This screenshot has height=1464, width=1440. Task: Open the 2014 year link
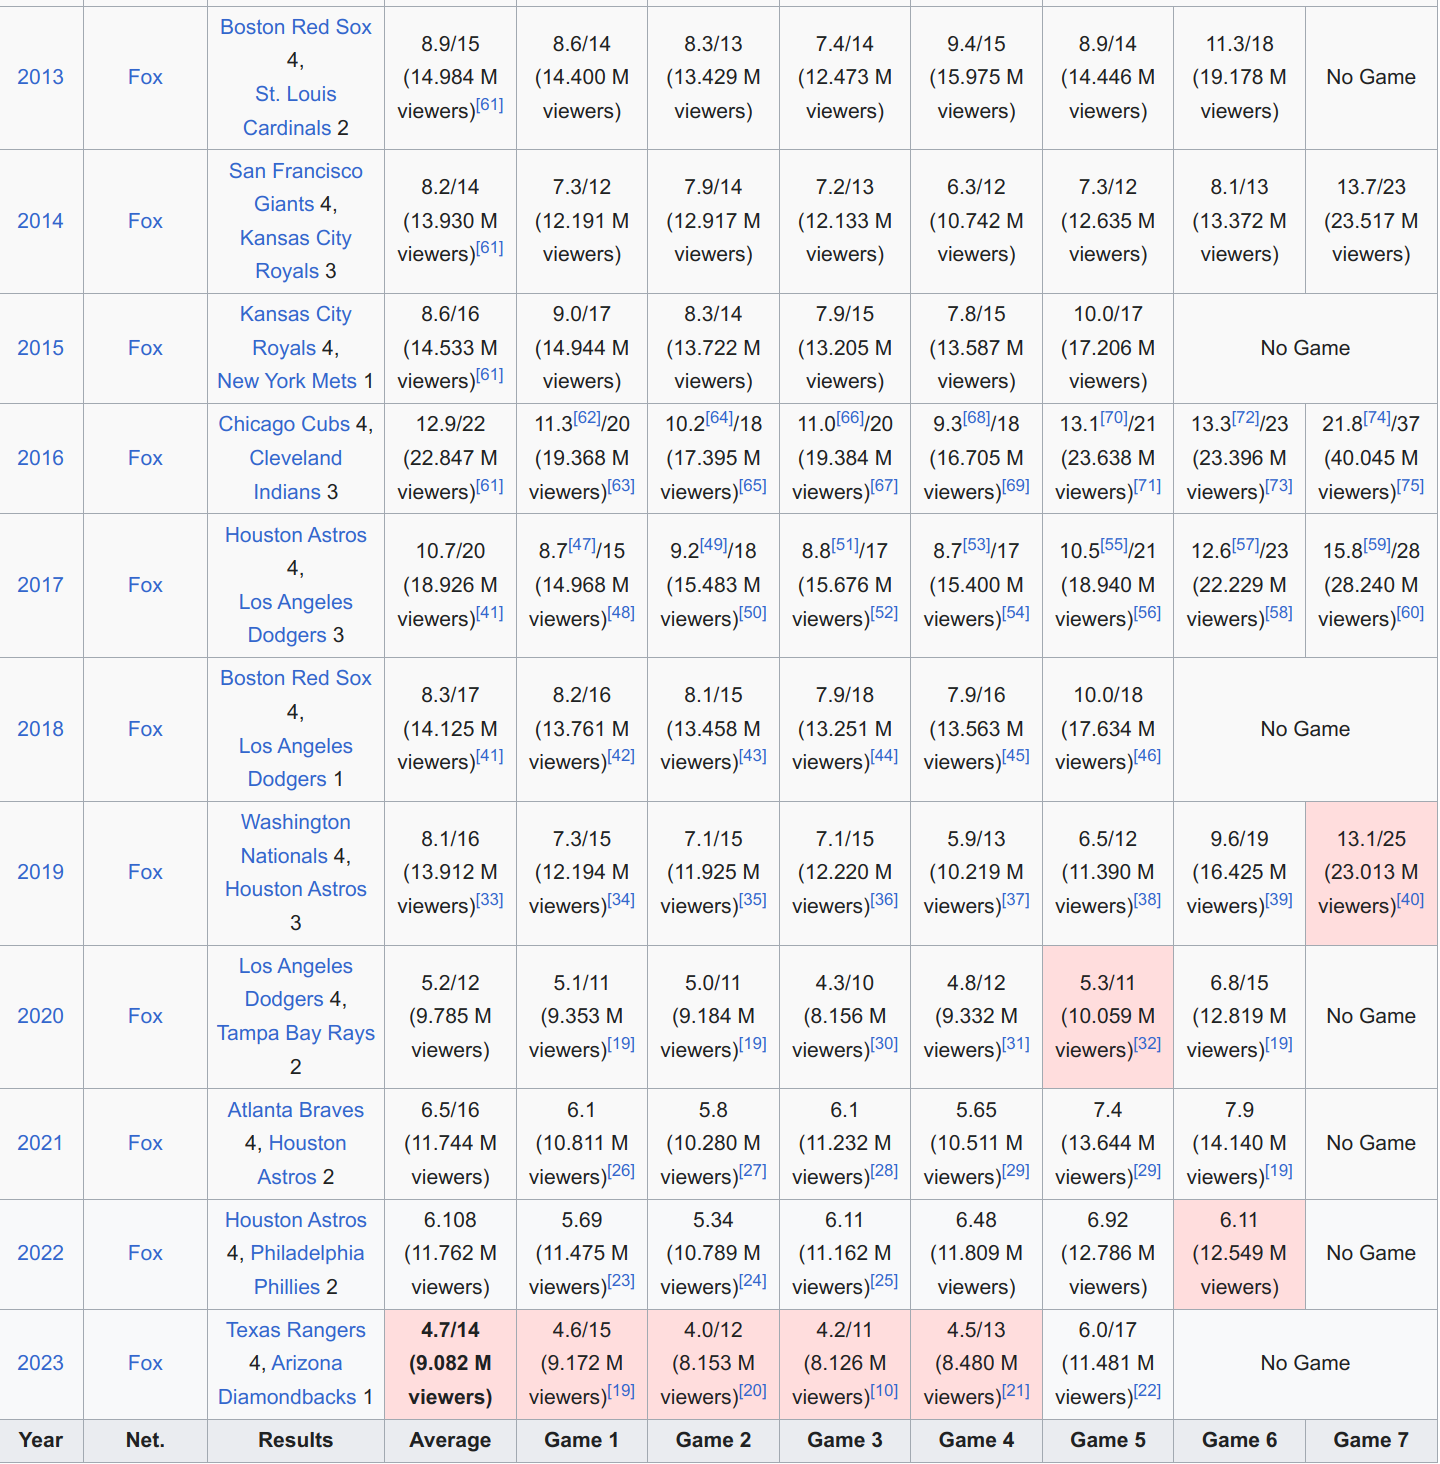tap(40, 221)
